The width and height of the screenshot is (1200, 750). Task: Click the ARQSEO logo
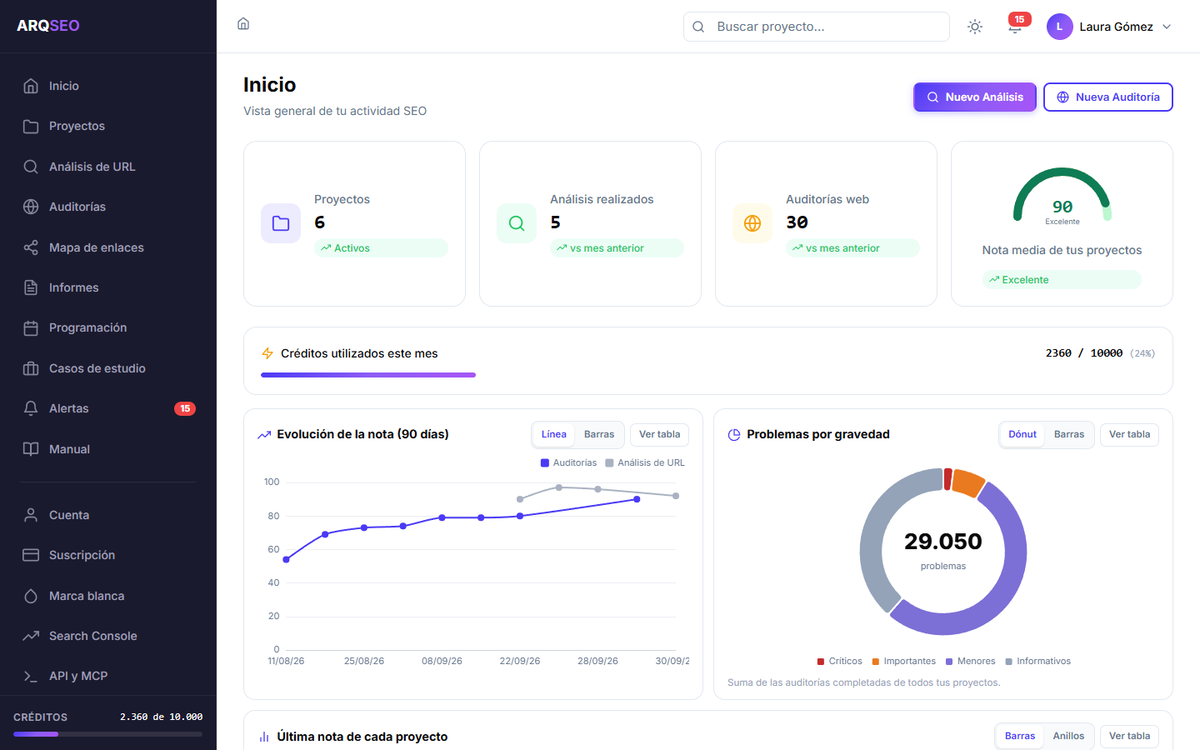[x=48, y=26]
